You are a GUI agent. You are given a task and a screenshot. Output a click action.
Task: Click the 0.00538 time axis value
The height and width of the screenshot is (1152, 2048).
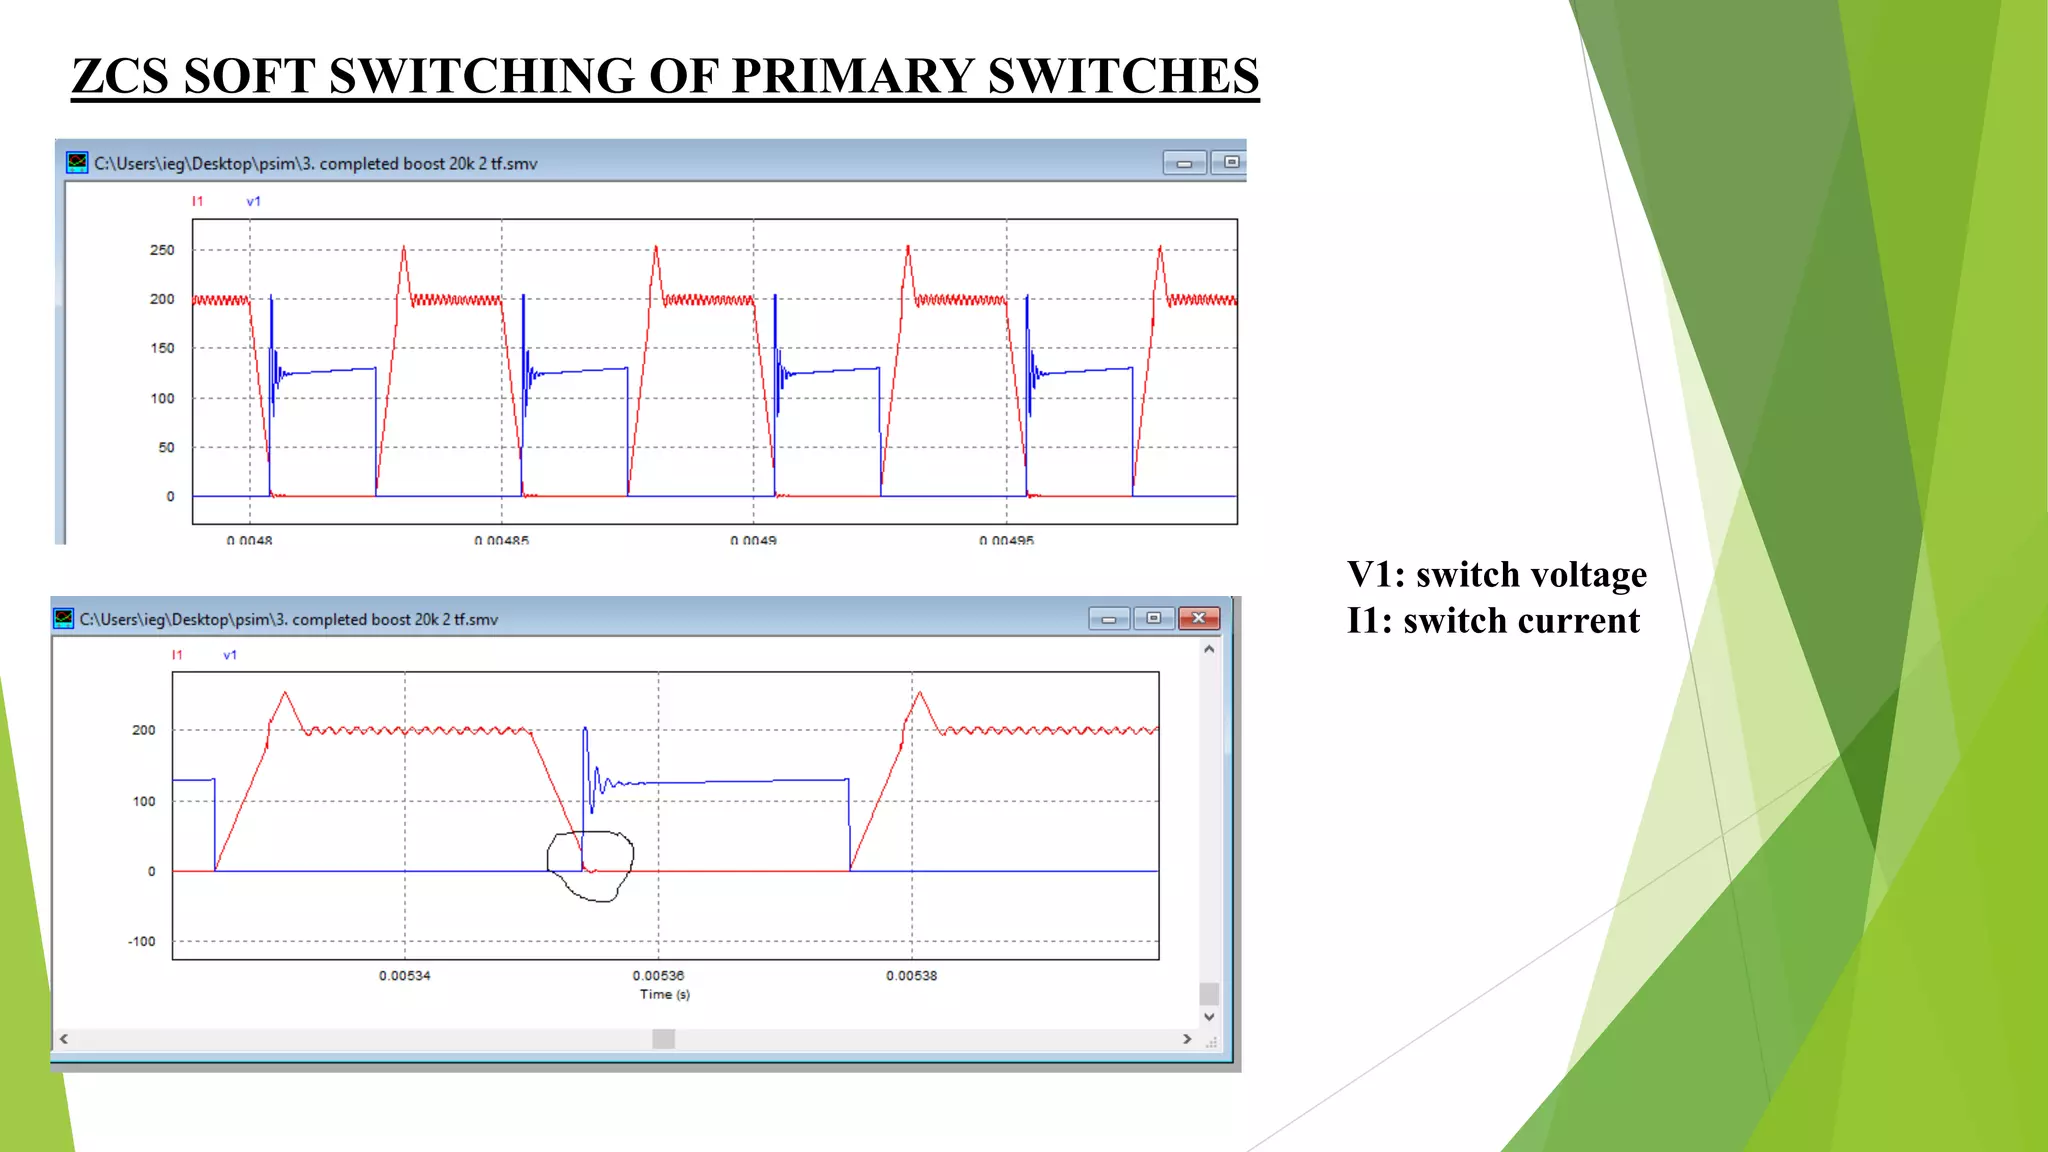point(912,975)
